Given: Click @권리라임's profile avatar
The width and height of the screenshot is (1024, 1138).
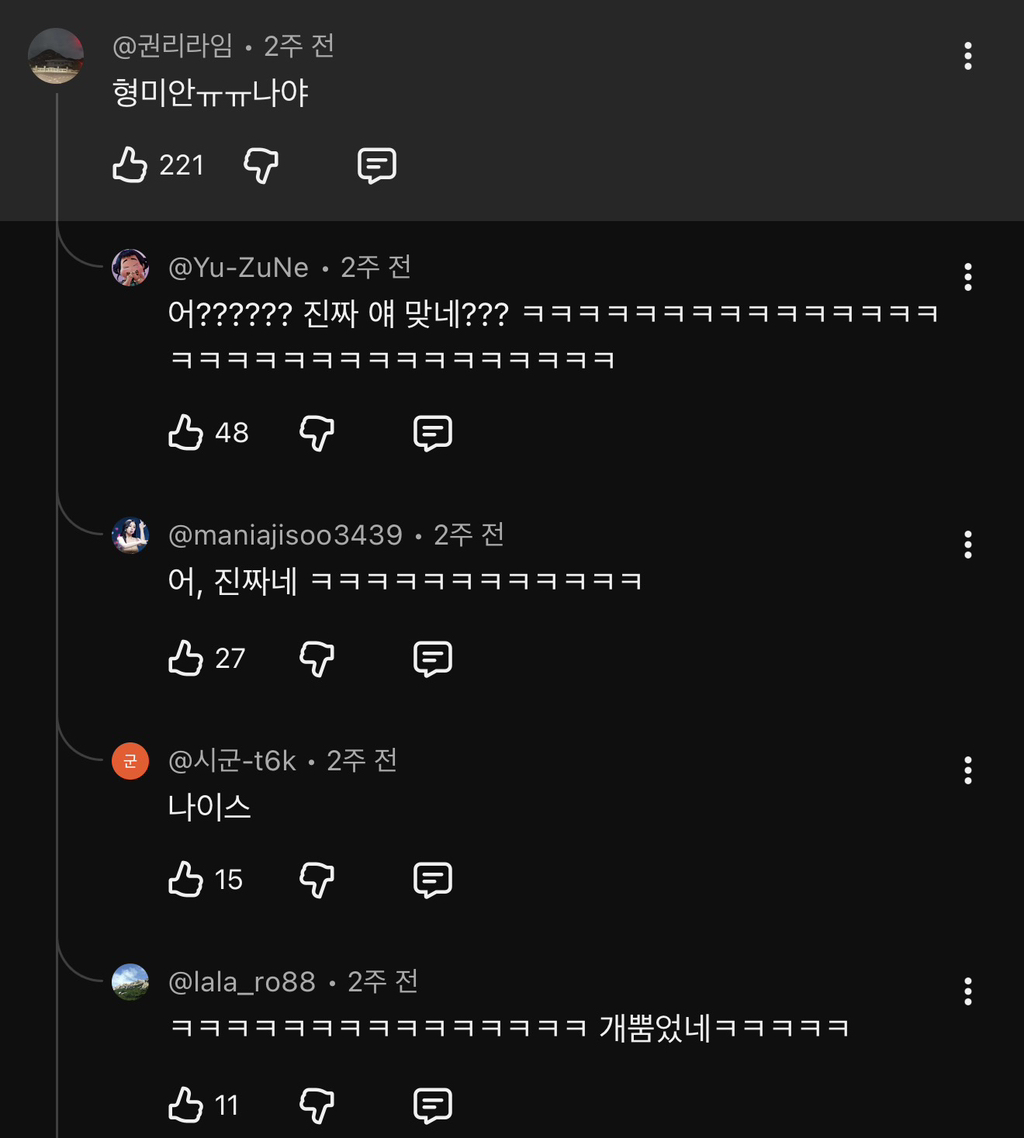Looking at the screenshot, I should 55,56.
